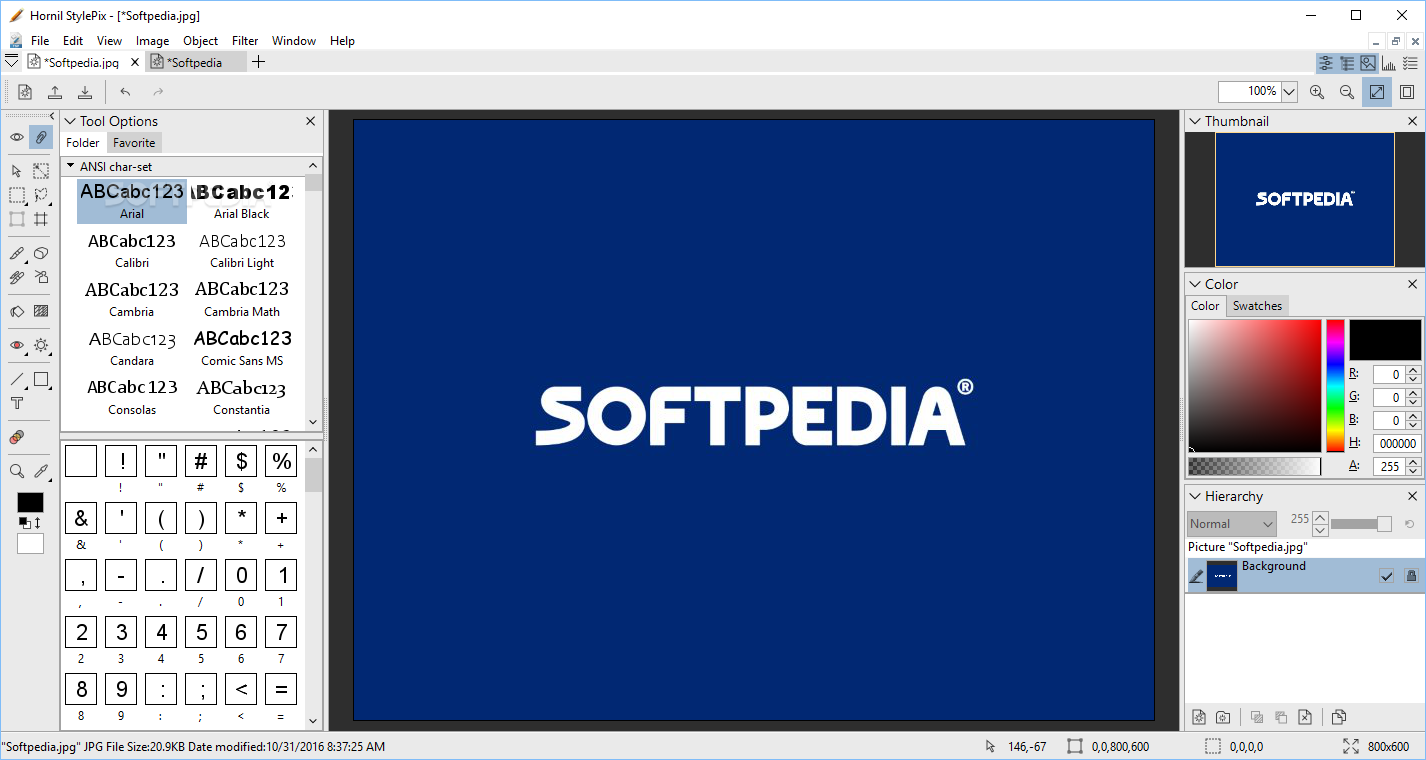Click the upload arrow toolbar icon

click(x=55, y=92)
